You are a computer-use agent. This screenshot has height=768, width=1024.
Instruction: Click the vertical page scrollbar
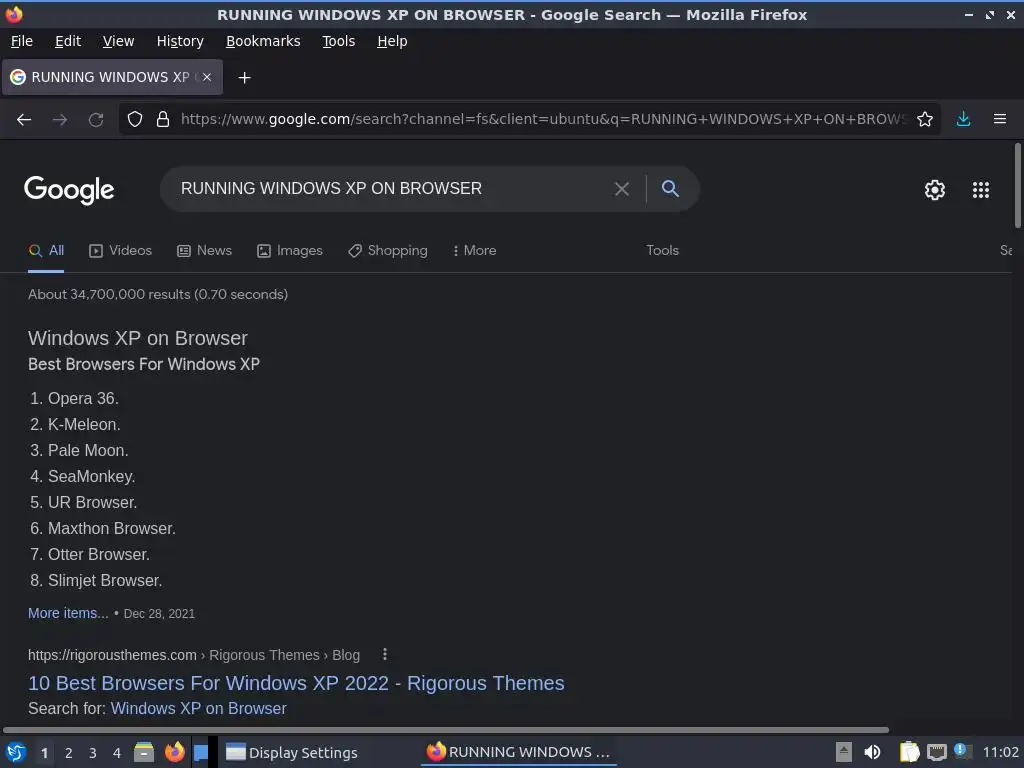(1017, 186)
